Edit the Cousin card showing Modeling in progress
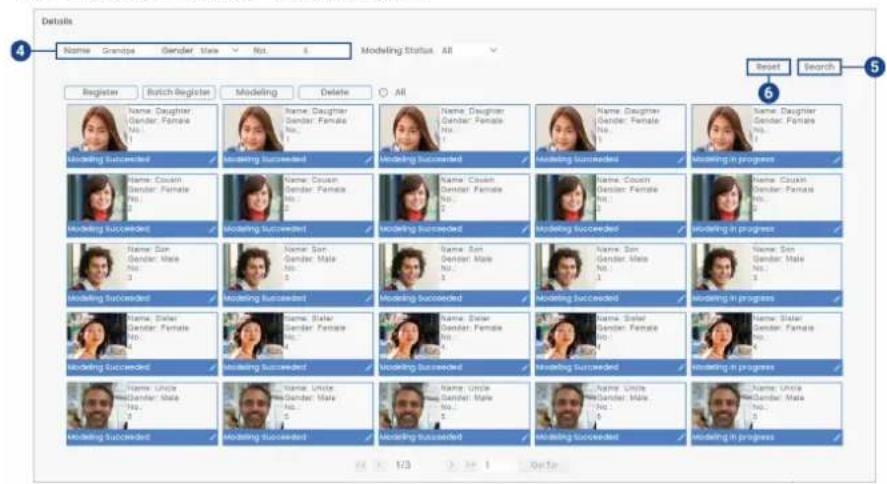 [x=836, y=230]
